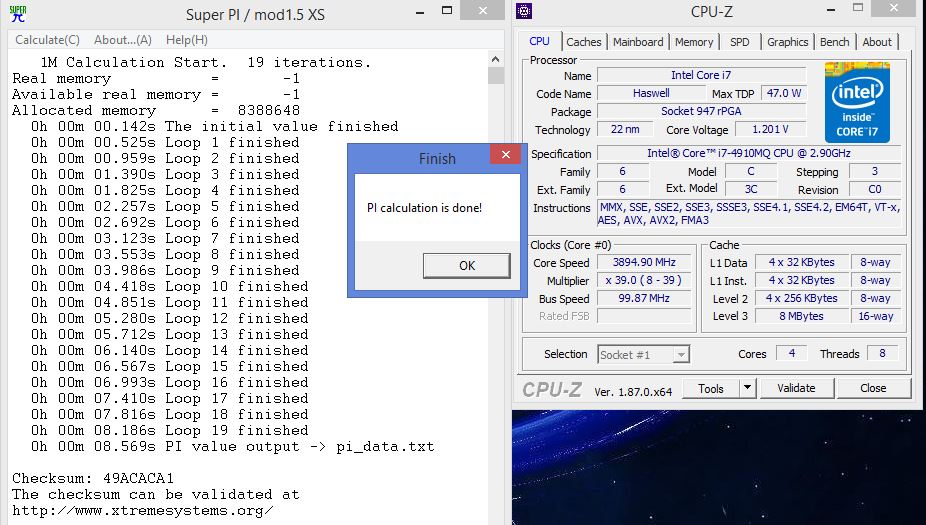Image resolution: width=926 pixels, height=525 pixels.
Task: Click the Allocated memory 8388648 line
Action: pos(156,110)
